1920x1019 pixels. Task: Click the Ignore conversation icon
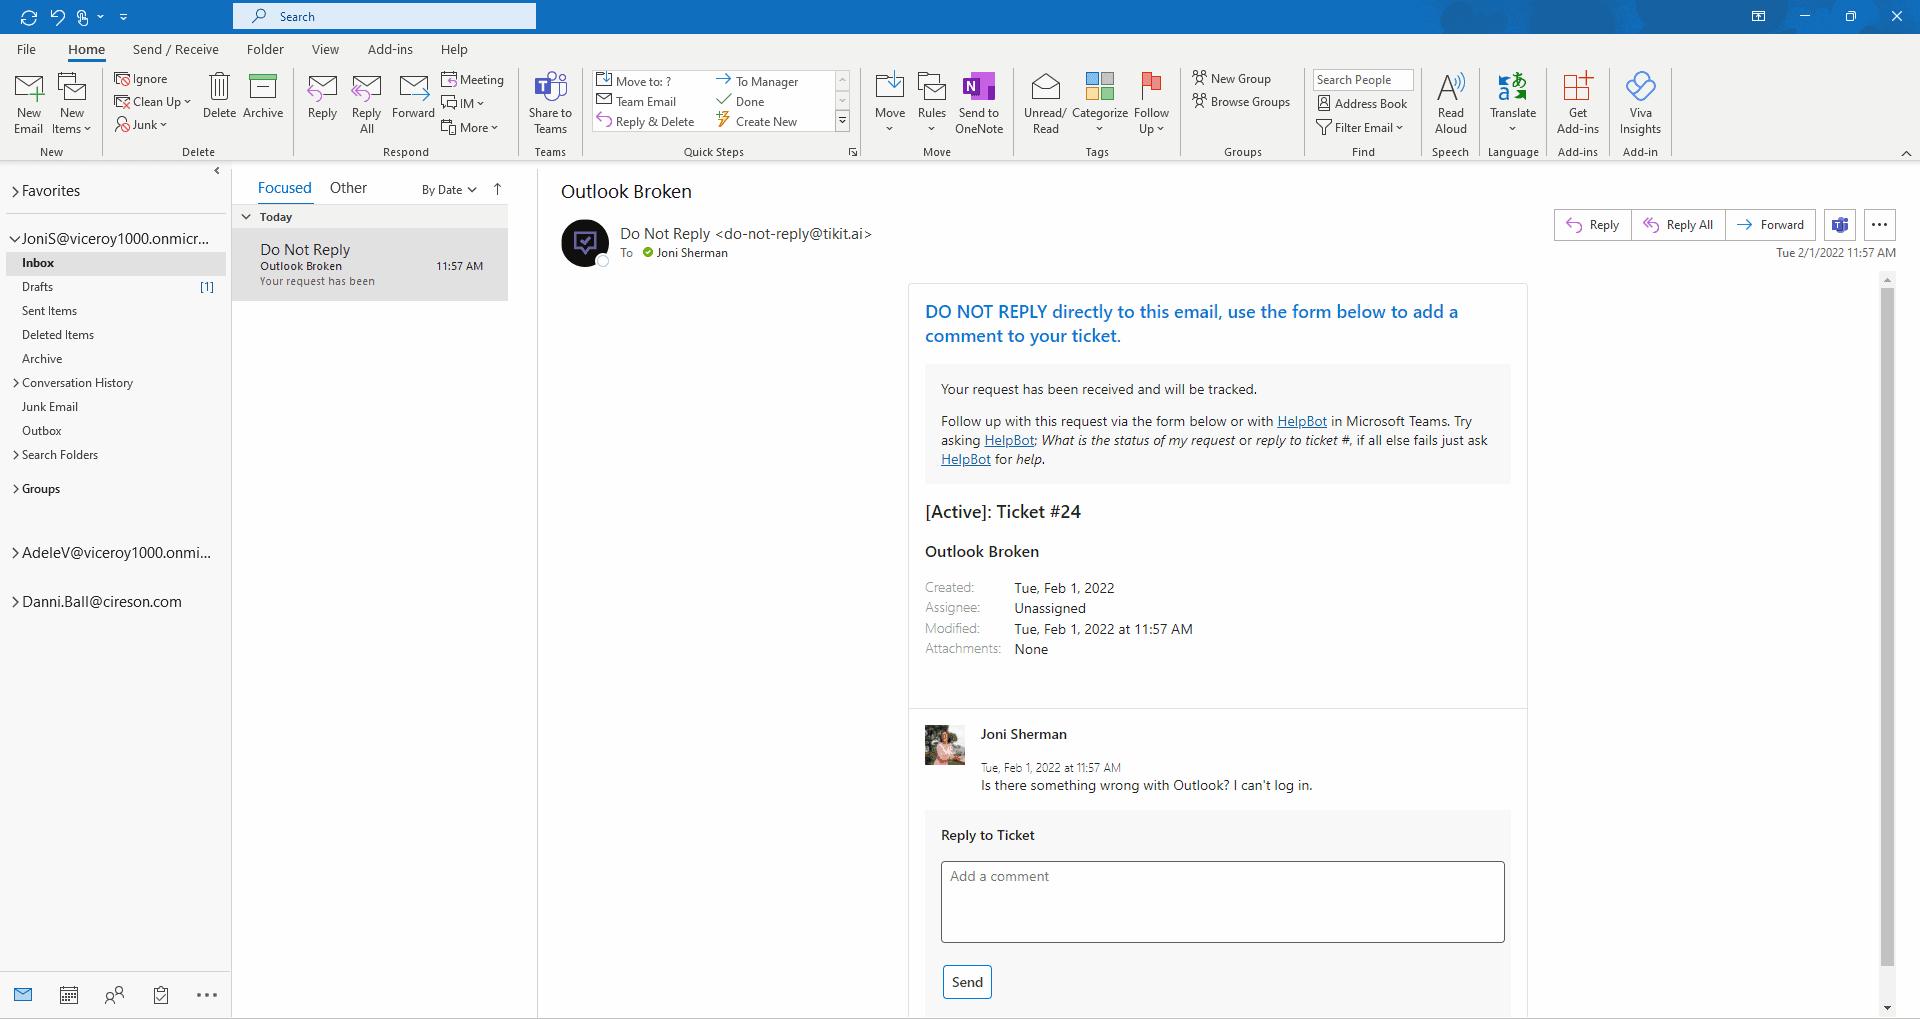(x=122, y=79)
